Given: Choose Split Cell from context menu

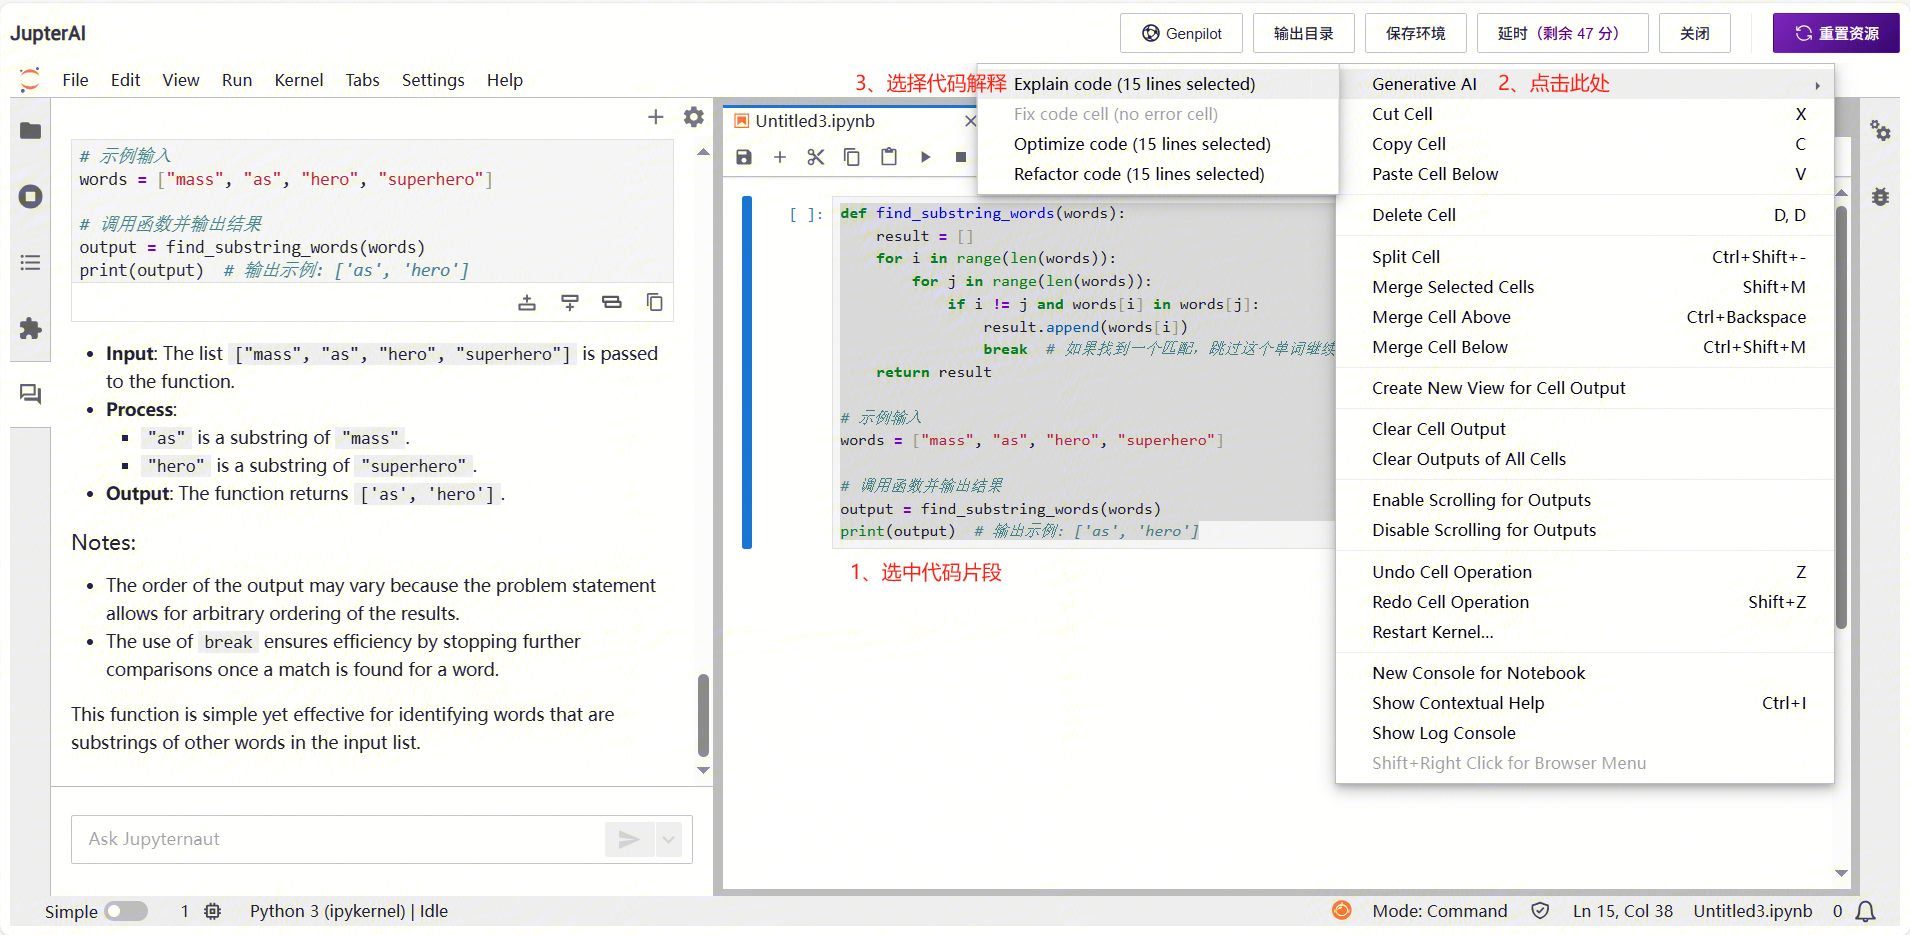Looking at the screenshot, I should tap(1585, 257).
